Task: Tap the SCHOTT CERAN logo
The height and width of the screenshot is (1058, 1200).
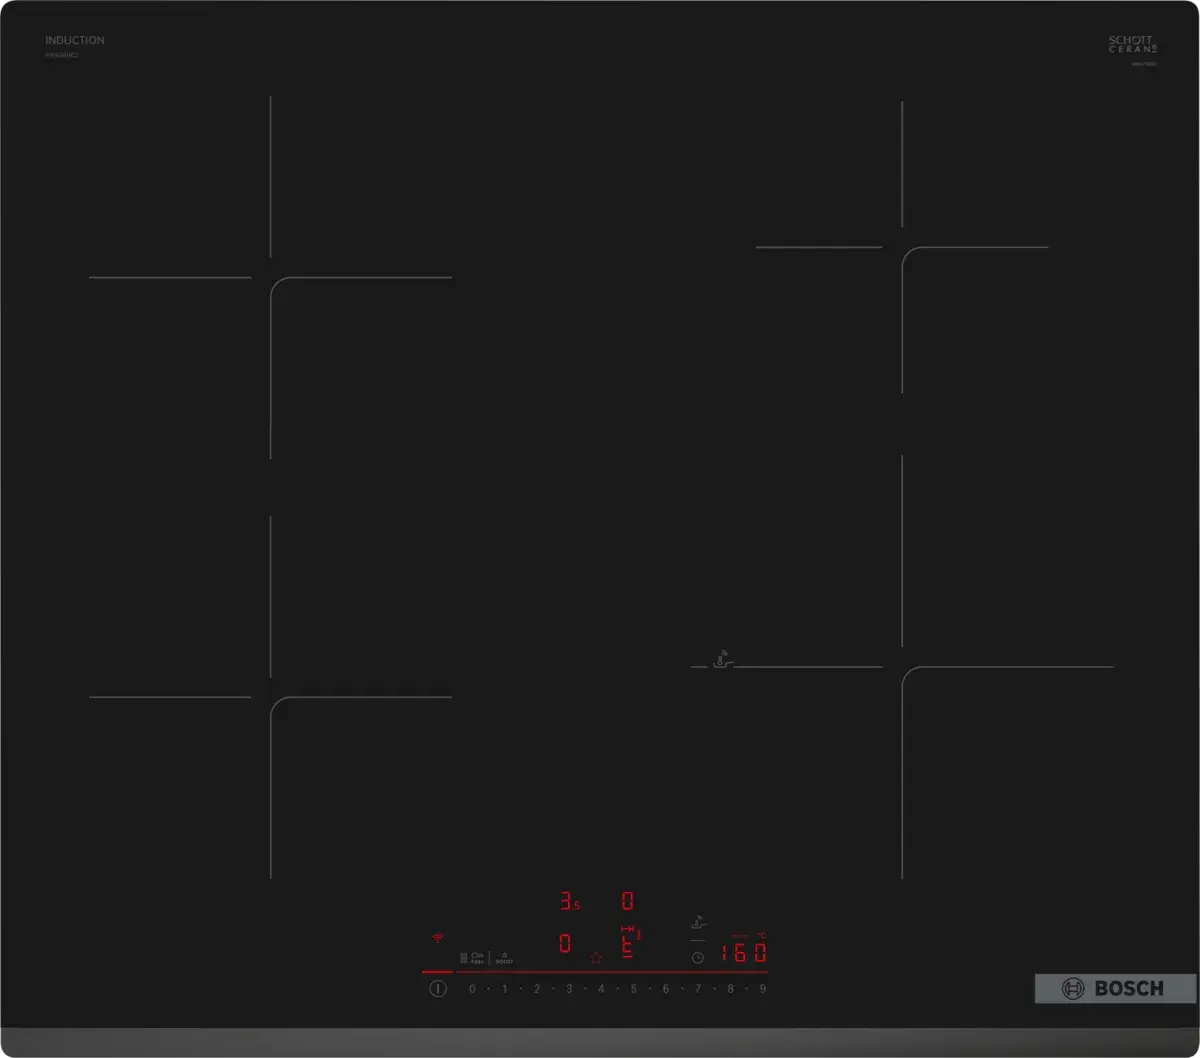Action: pos(1132,44)
